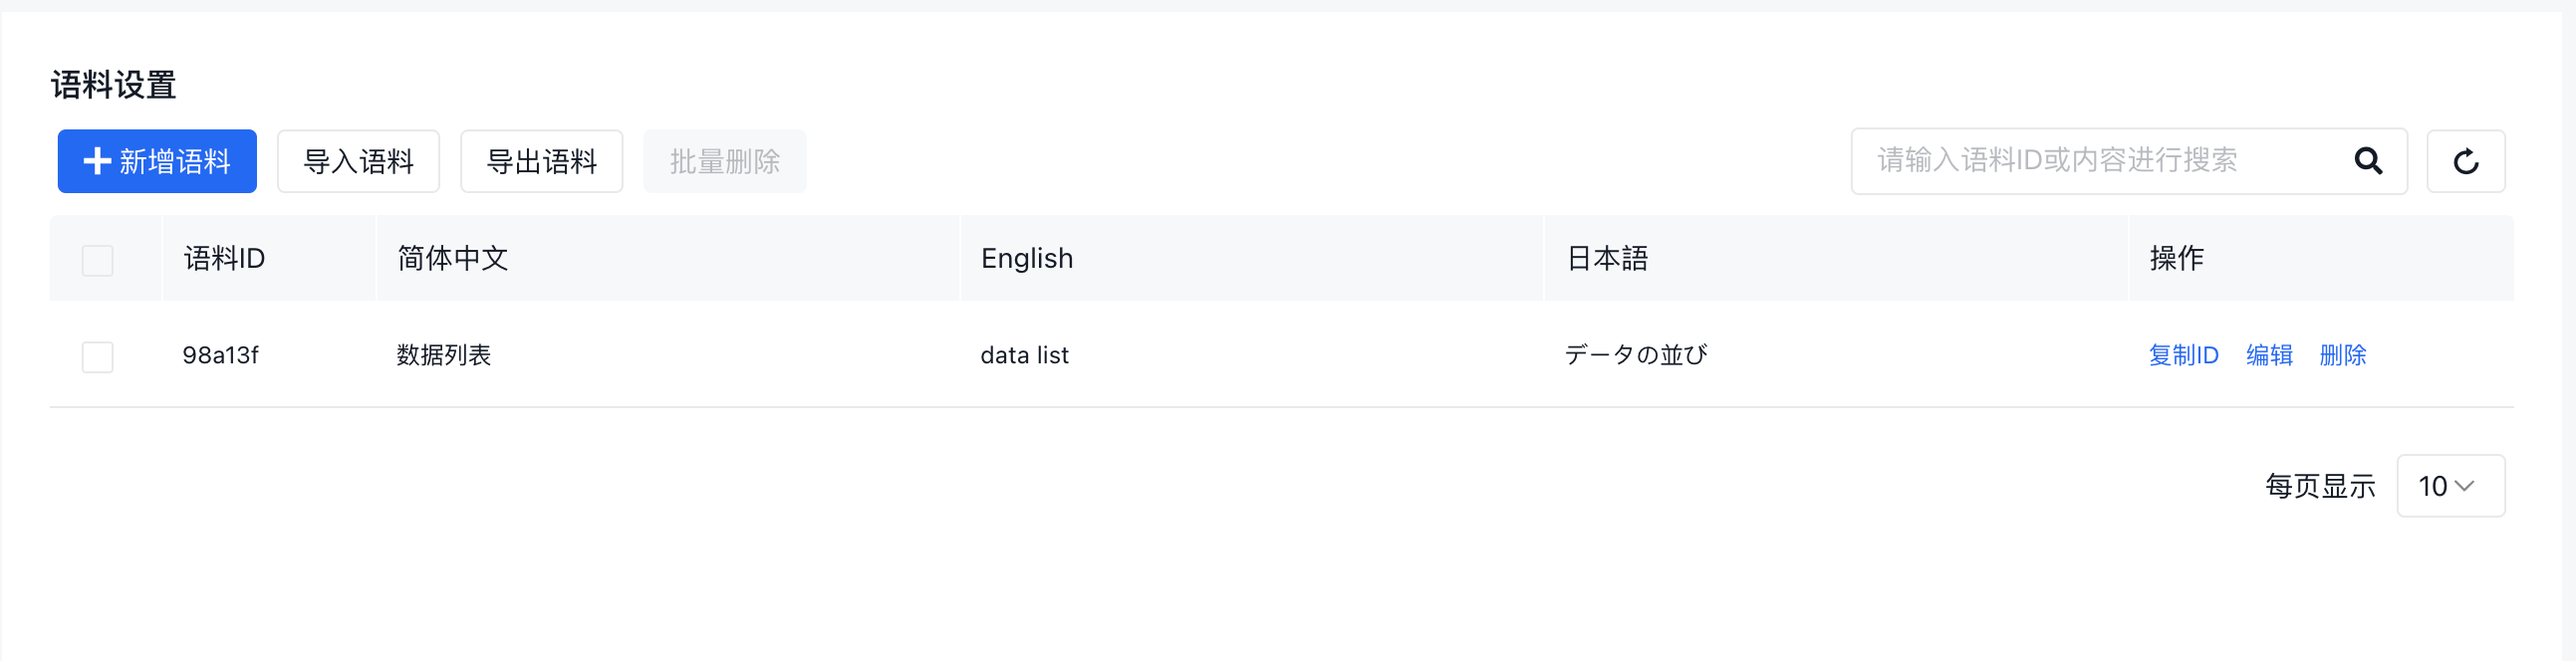2576x661 pixels.
Task: Open the 导入语料 import button
Action: 358,161
